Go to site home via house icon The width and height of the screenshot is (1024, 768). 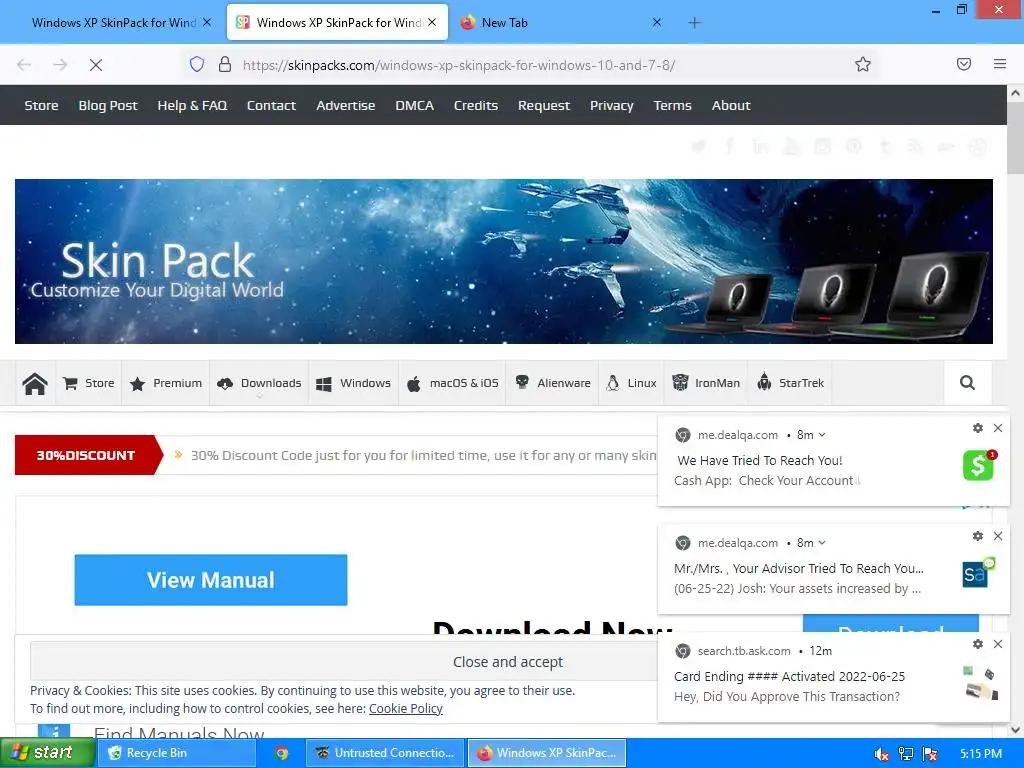coord(35,383)
